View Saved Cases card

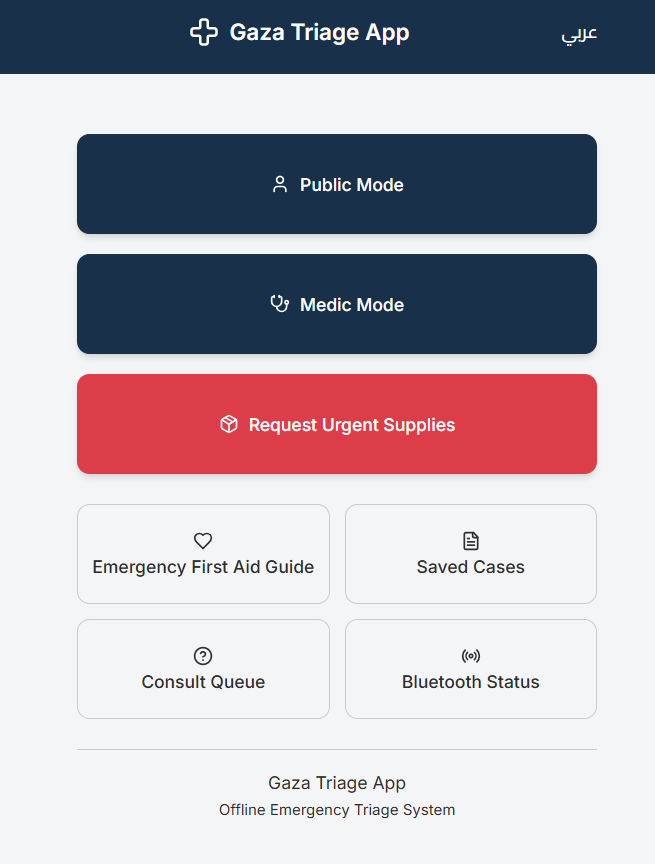point(471,554)
